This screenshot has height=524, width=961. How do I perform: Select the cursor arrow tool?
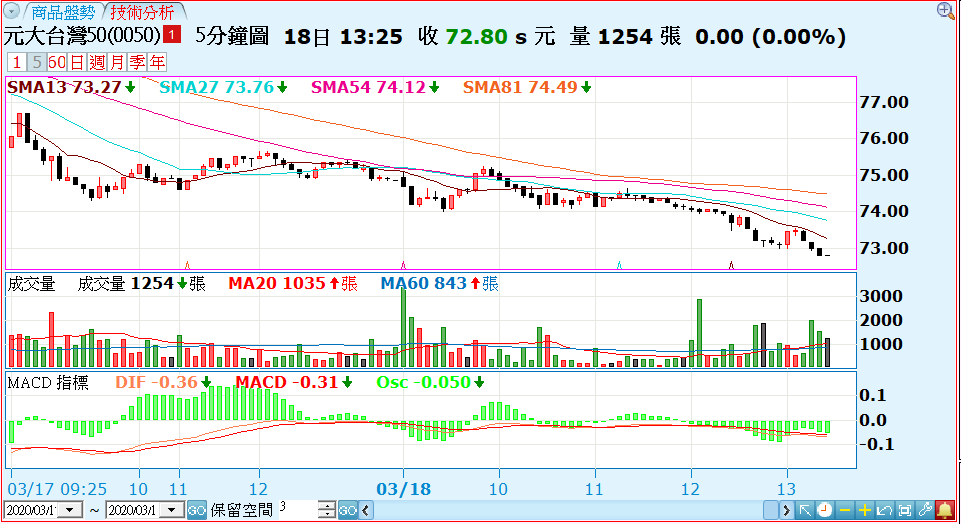point(805,510)
